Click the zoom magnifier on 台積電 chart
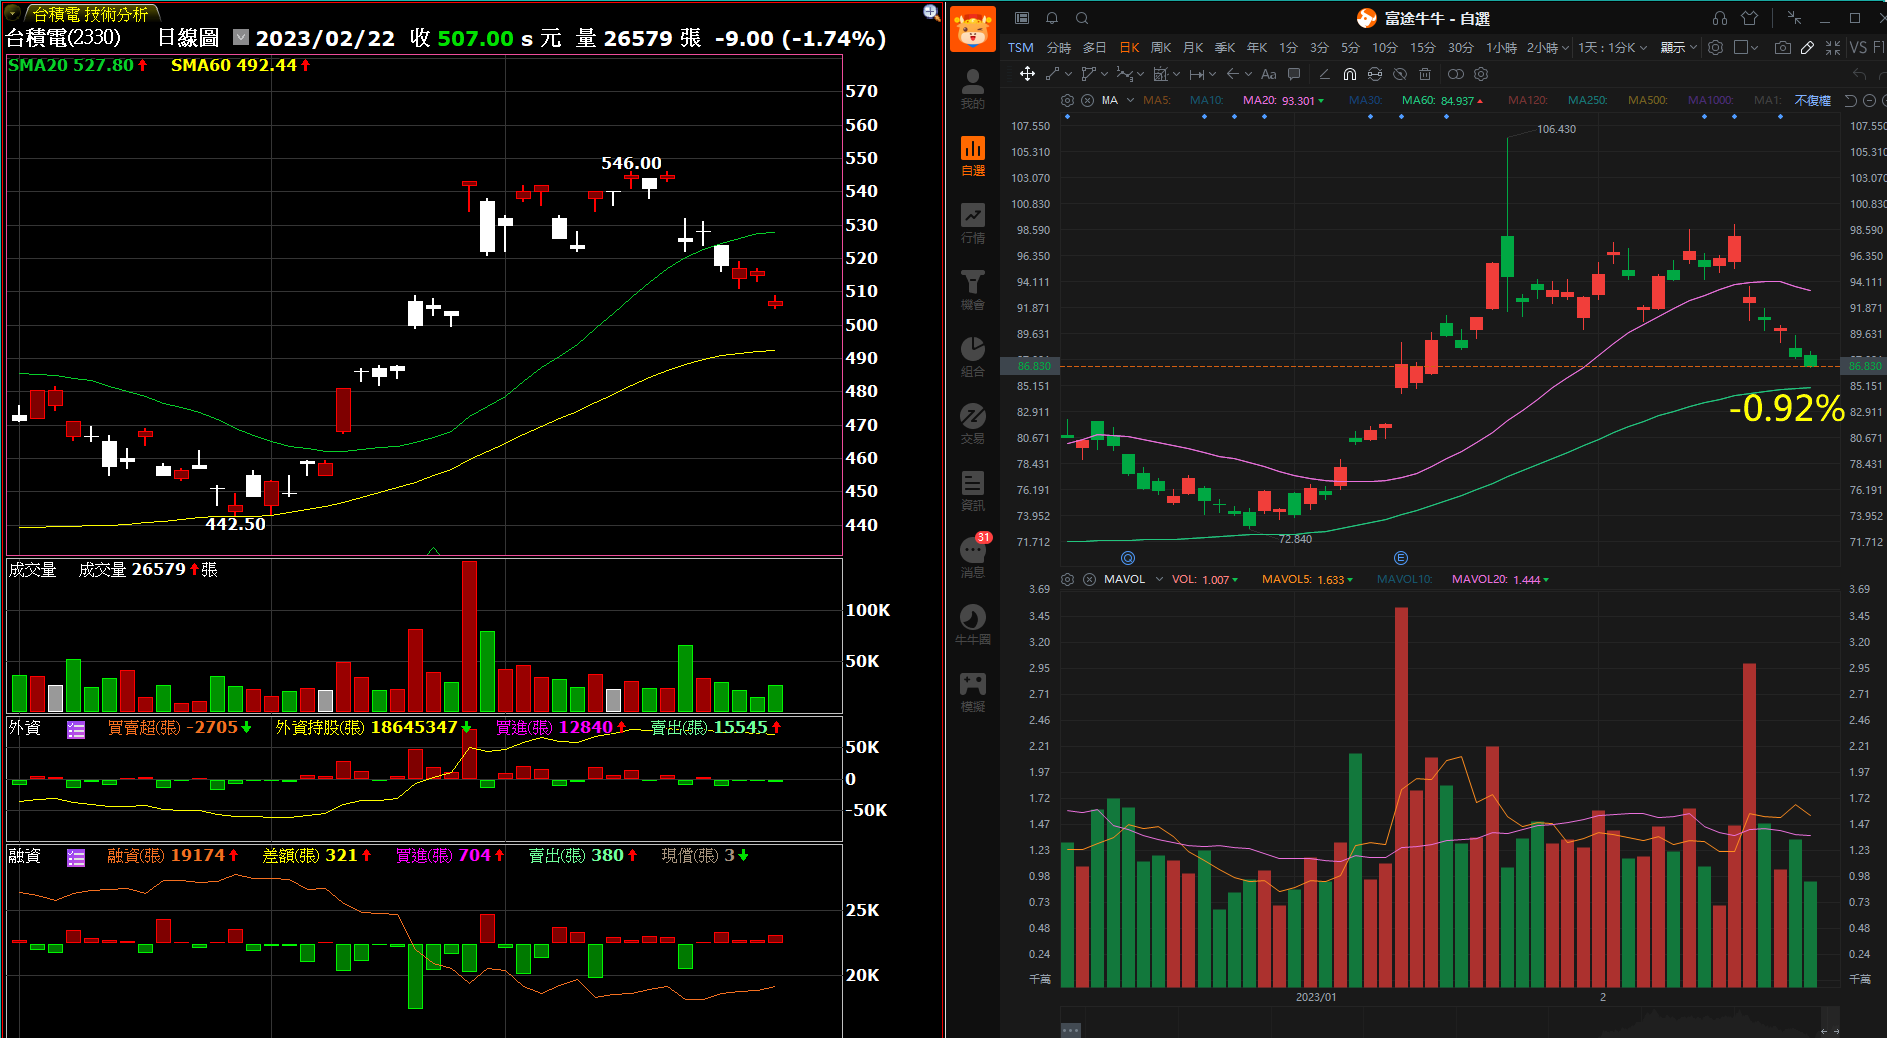This screenshot has width=1887, height=1038. 931,12
